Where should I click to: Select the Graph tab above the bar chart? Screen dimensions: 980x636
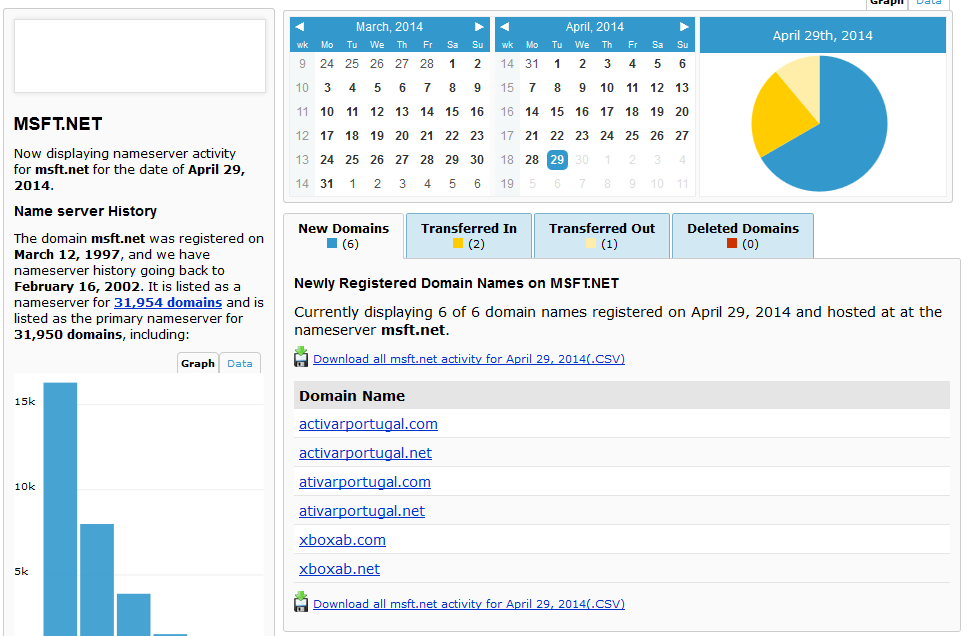[198, 363]
